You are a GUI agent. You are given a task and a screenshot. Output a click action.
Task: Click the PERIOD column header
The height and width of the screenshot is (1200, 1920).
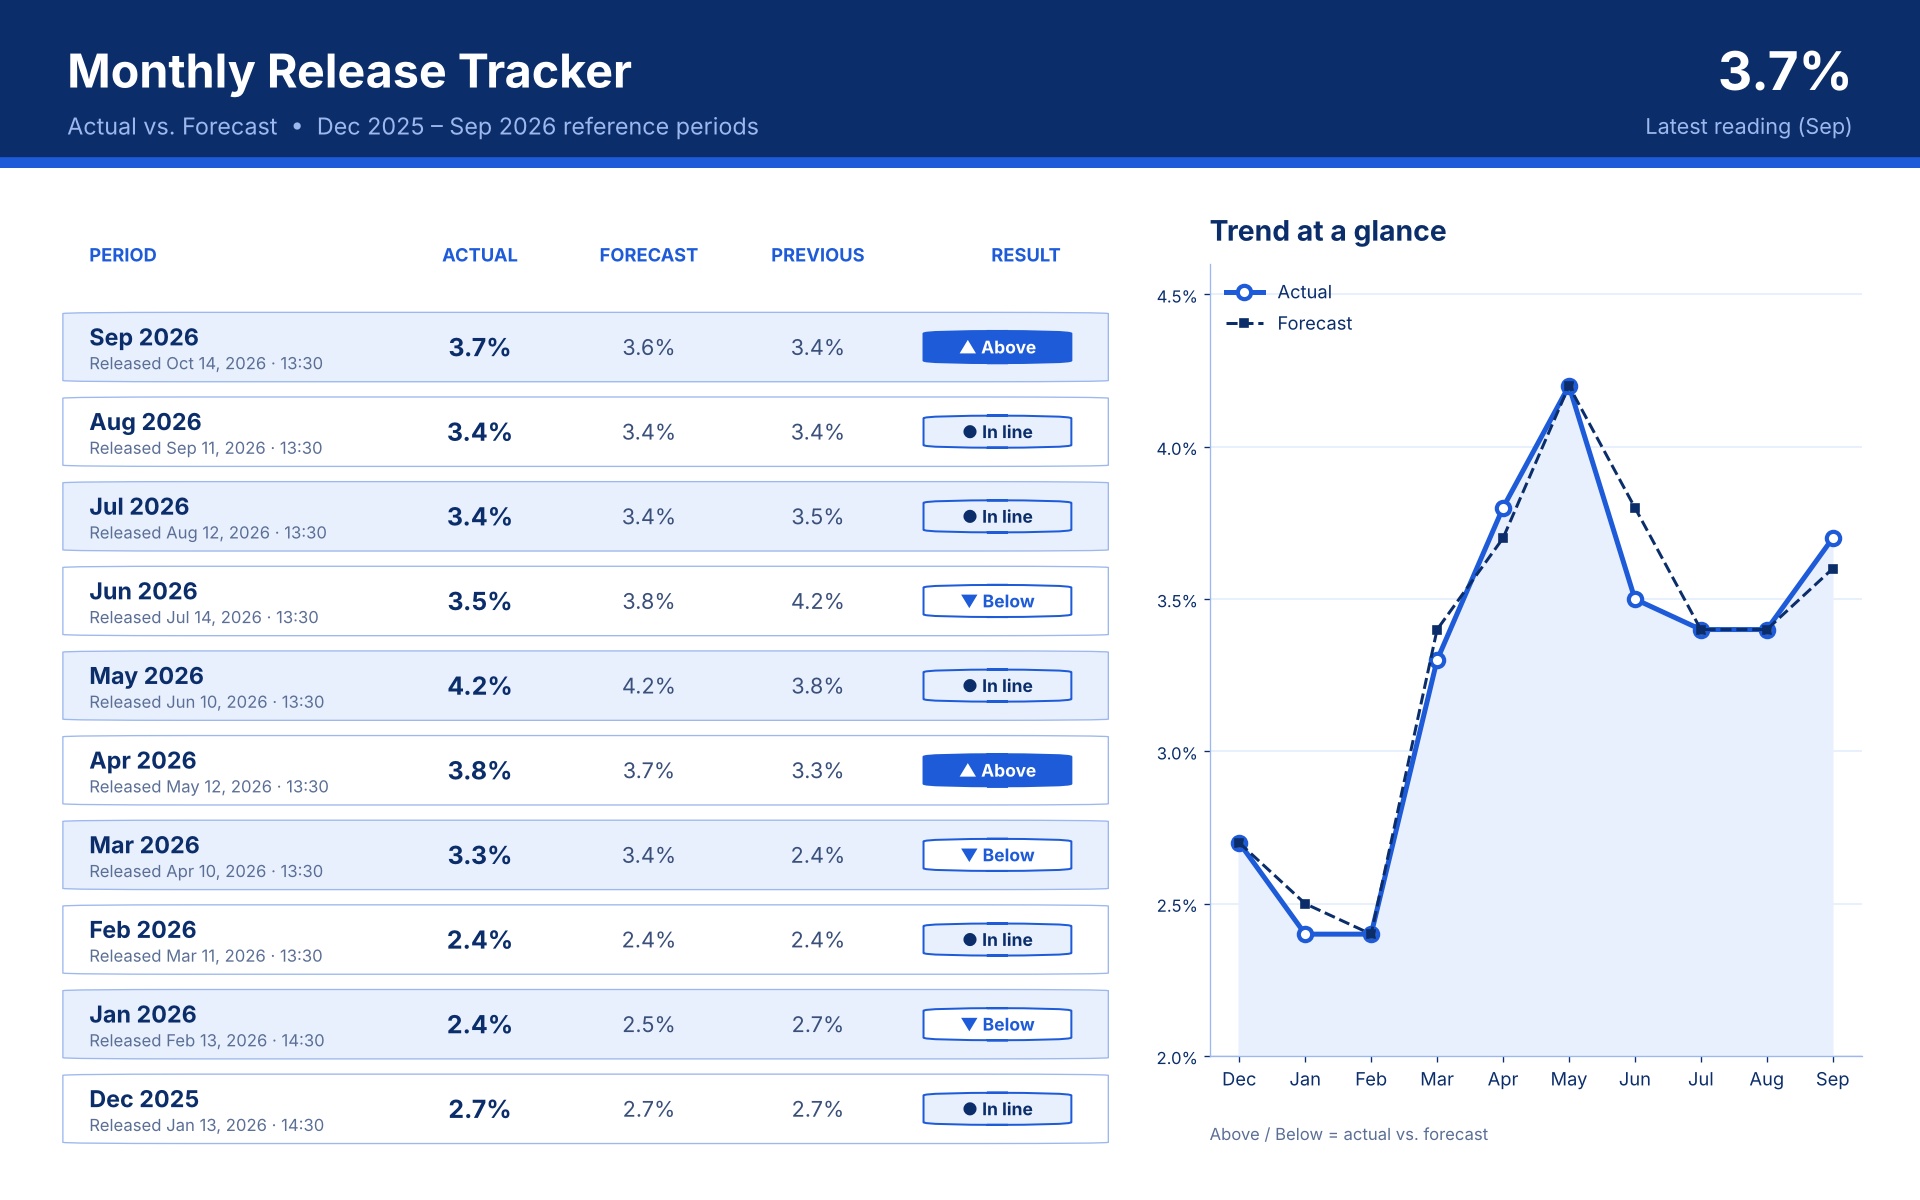(x=123, y=255)
